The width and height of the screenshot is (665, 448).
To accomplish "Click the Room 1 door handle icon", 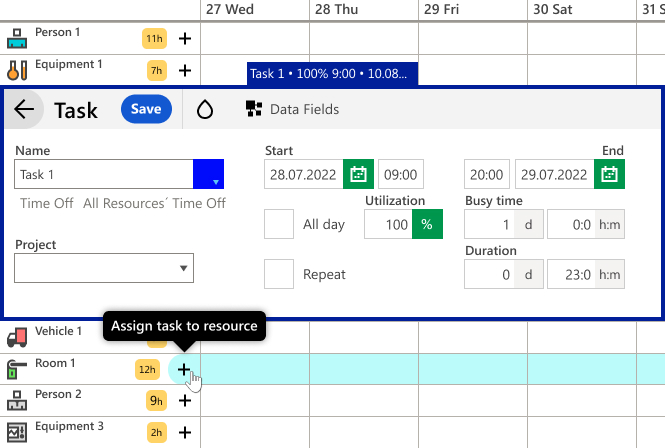I will [x=17, y=370].
